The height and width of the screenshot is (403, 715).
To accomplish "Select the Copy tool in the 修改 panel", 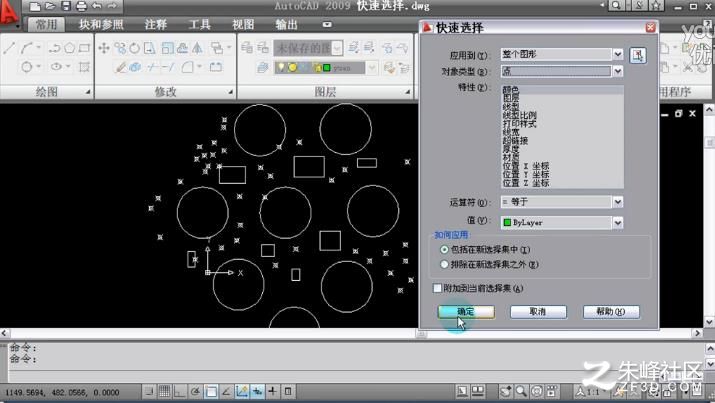I will [x=120, y=48].
